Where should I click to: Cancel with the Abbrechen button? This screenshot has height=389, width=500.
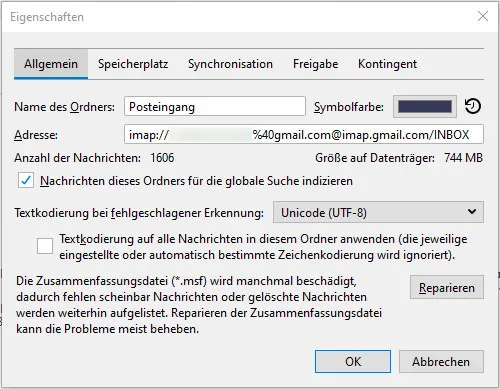(441, 361)
